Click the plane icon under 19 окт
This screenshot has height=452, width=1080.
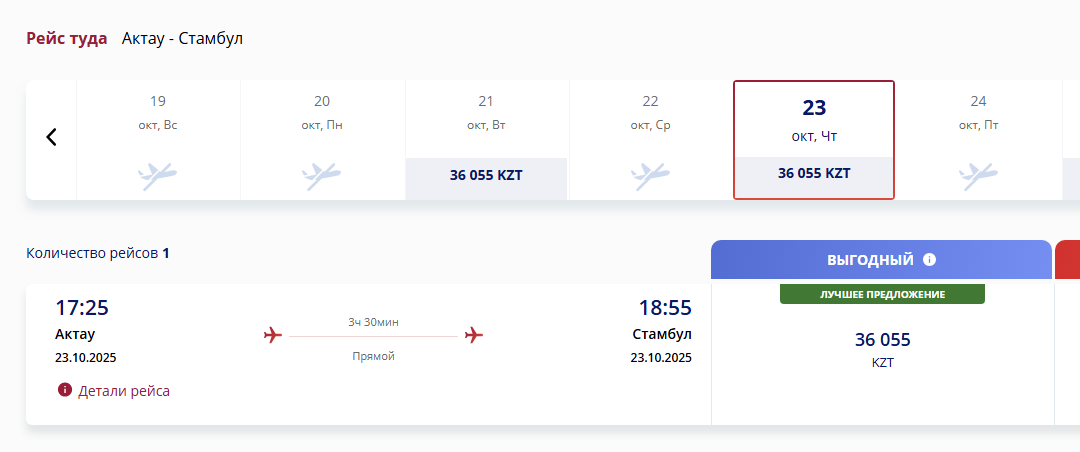(158, 176)
